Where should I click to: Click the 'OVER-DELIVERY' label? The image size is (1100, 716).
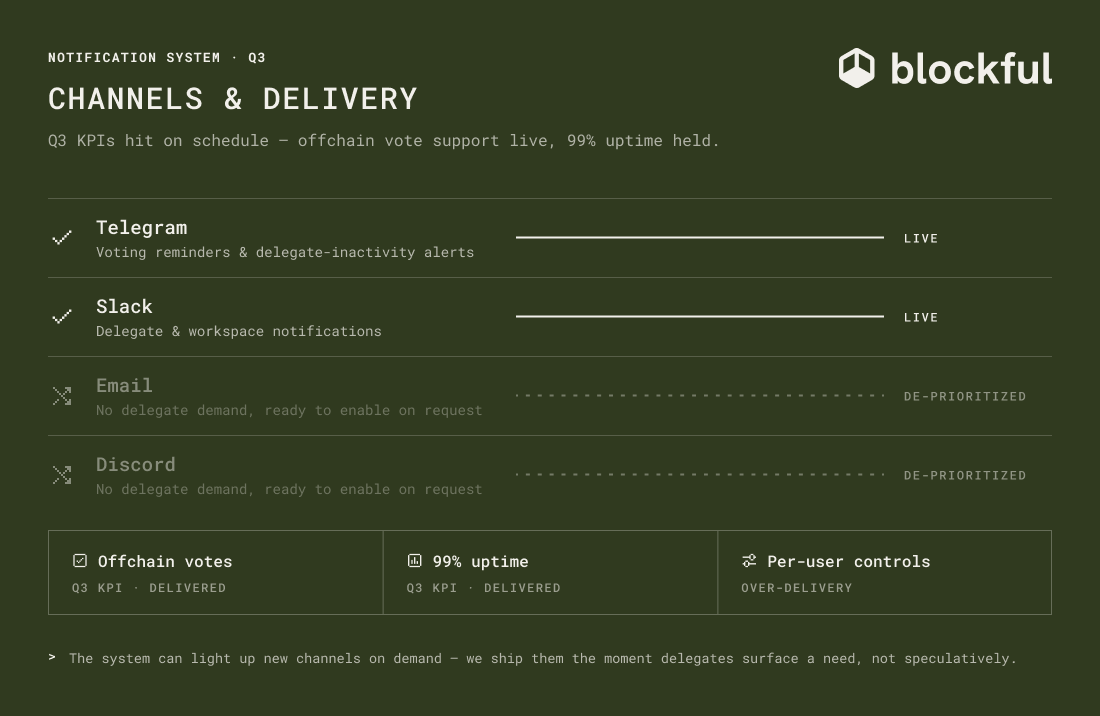coord(797,588)
